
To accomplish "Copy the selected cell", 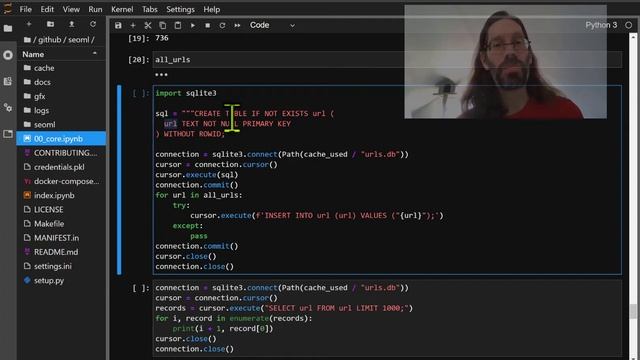I will tap(162, 25).
